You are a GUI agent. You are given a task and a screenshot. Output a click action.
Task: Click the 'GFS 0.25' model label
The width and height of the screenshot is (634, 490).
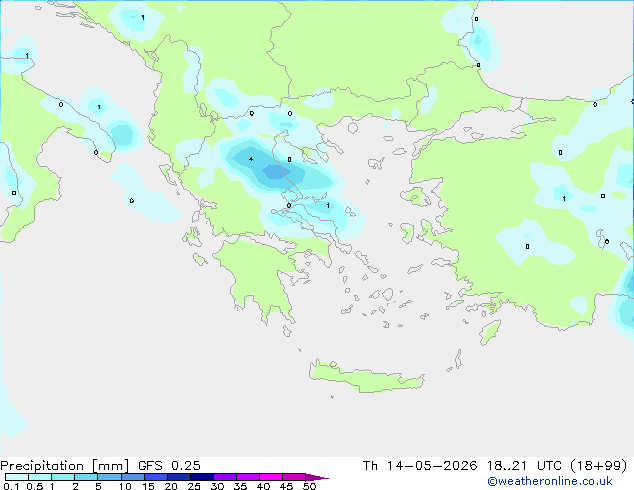pyautogui.click(x=169, y=466)
